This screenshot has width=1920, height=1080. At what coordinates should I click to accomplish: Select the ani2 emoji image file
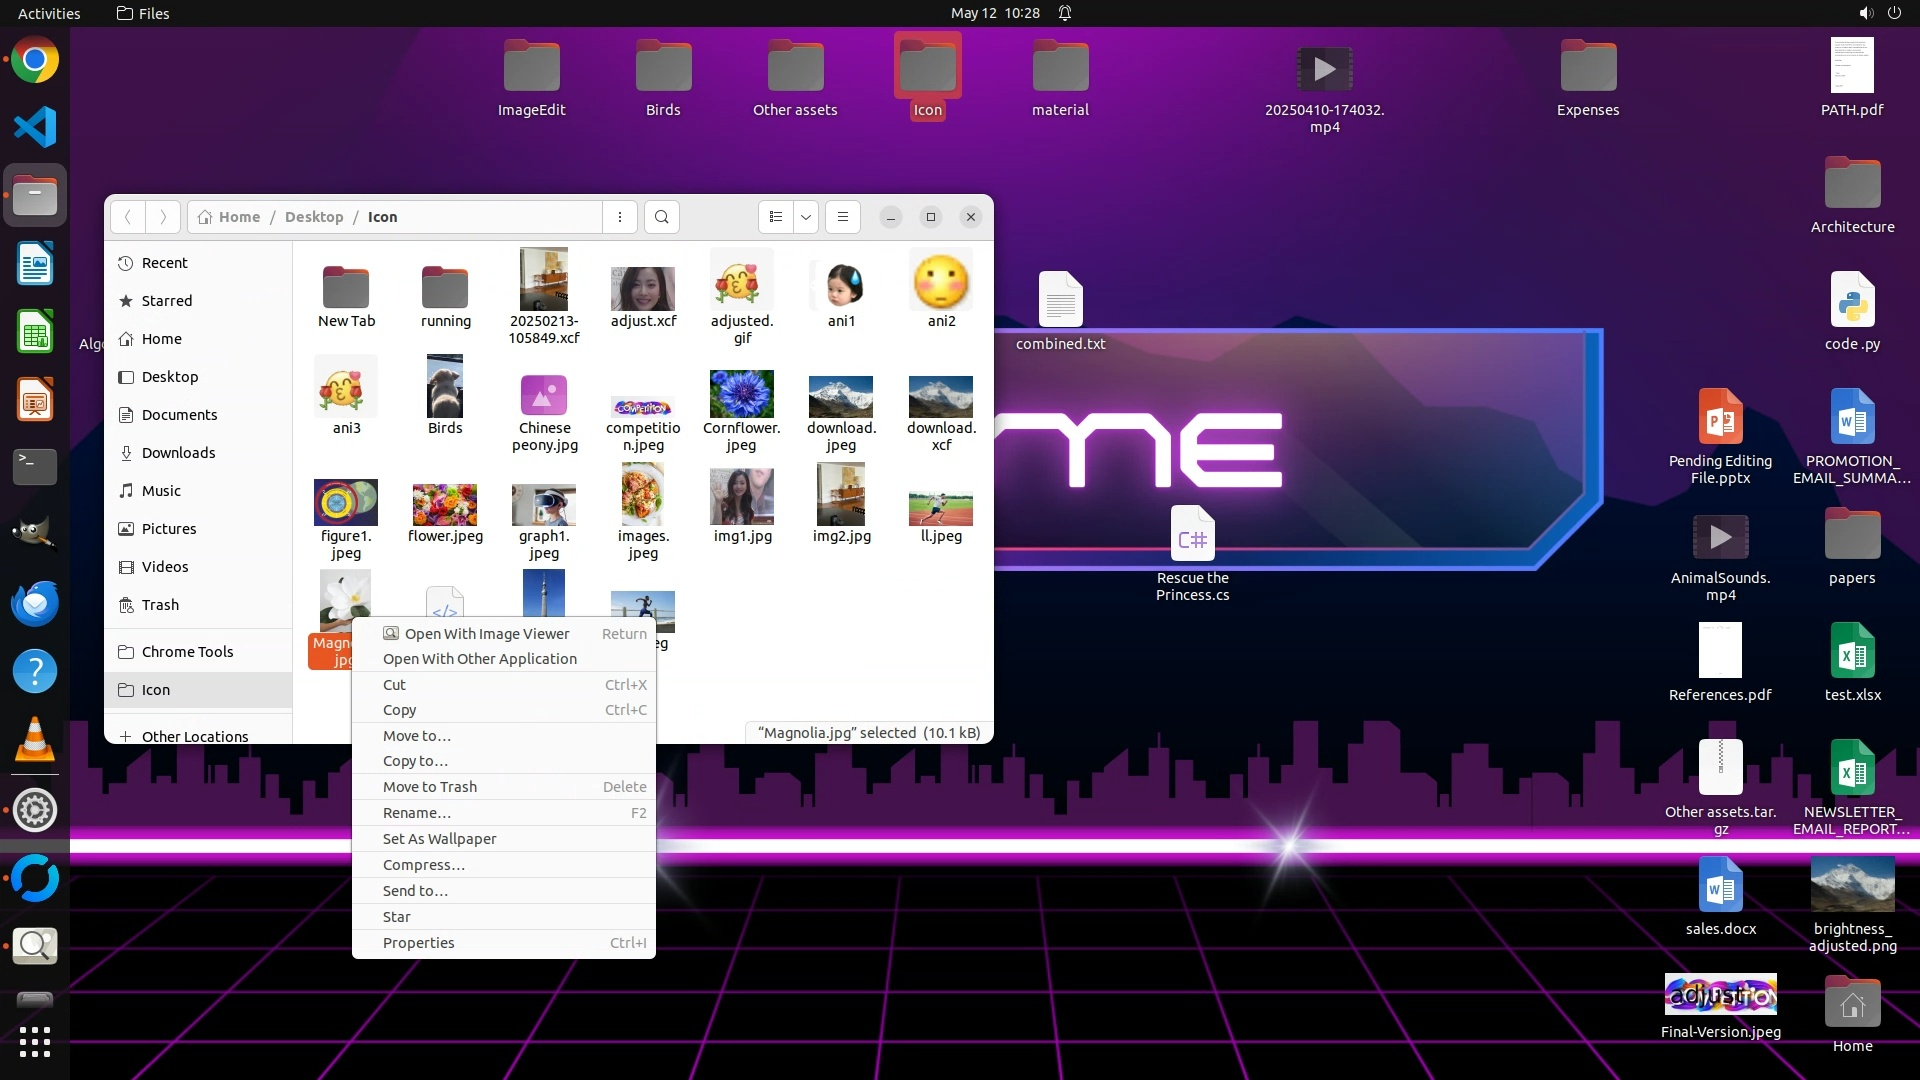click(x=941, y=283)
